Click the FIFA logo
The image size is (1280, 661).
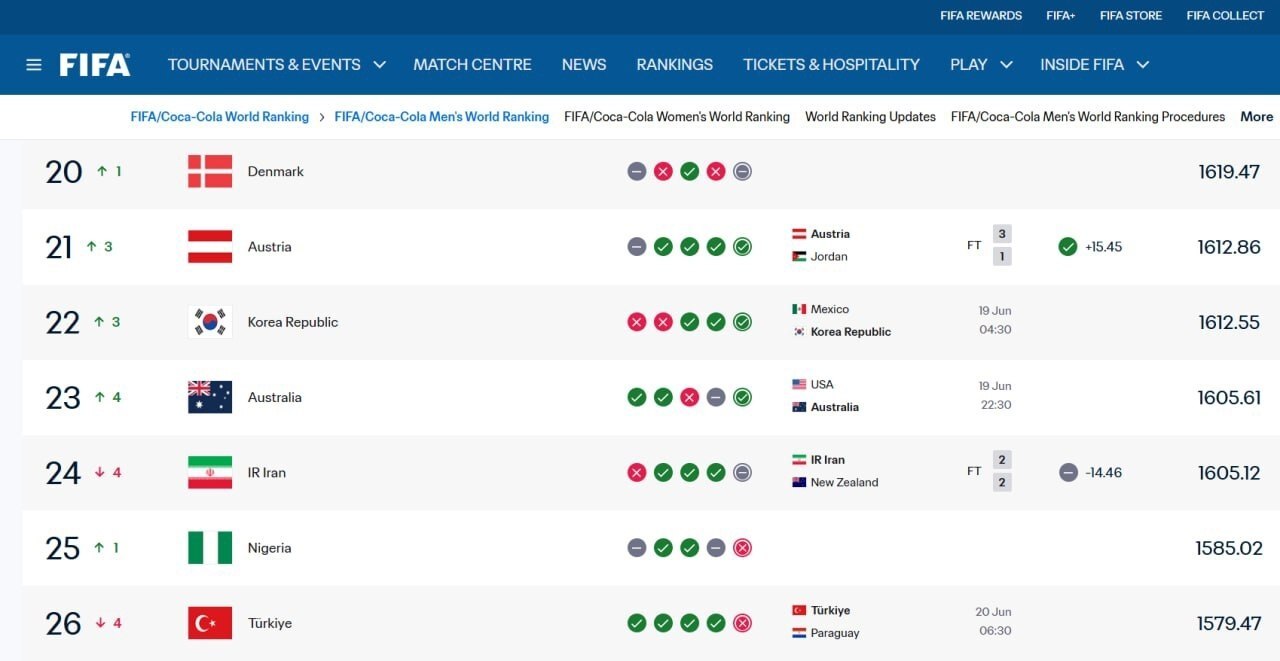click(95, 65)
